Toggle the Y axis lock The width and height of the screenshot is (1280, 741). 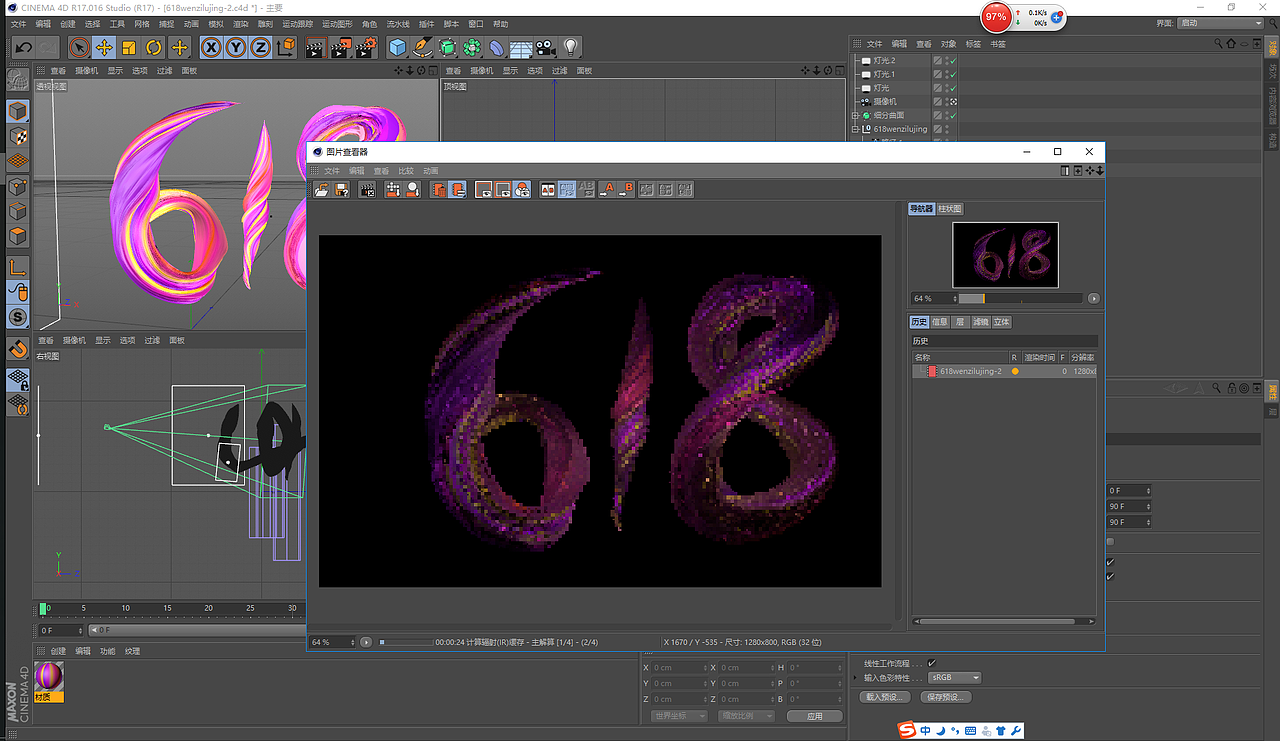pos(236,47)
